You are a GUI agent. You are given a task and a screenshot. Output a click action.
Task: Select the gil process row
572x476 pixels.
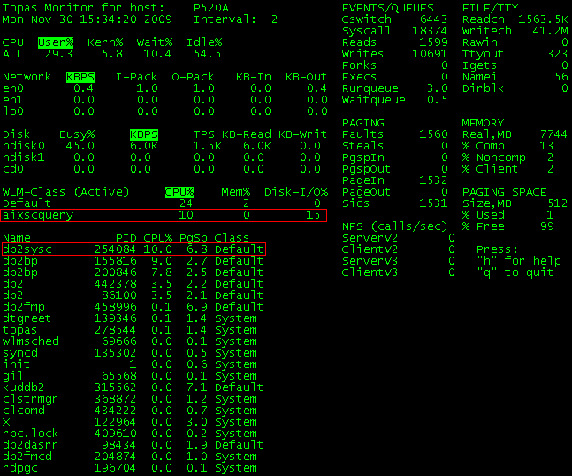click(x=130, y=376)
